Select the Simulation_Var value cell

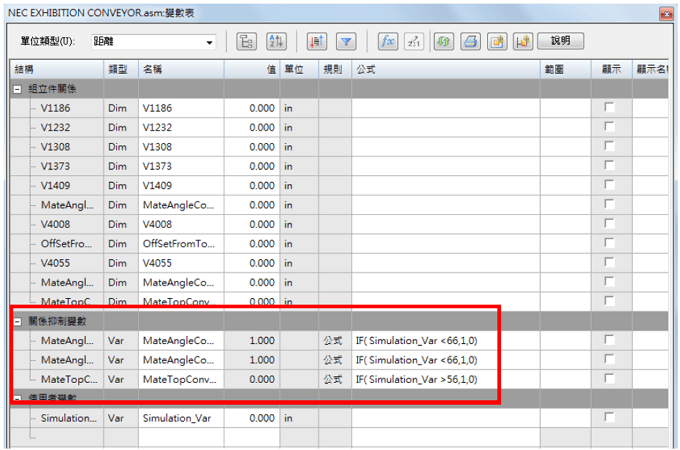click(250, 417)
